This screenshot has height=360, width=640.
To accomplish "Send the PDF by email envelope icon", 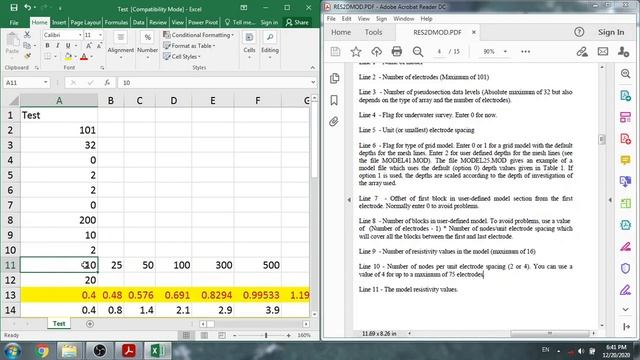I will tap(603, 51).
